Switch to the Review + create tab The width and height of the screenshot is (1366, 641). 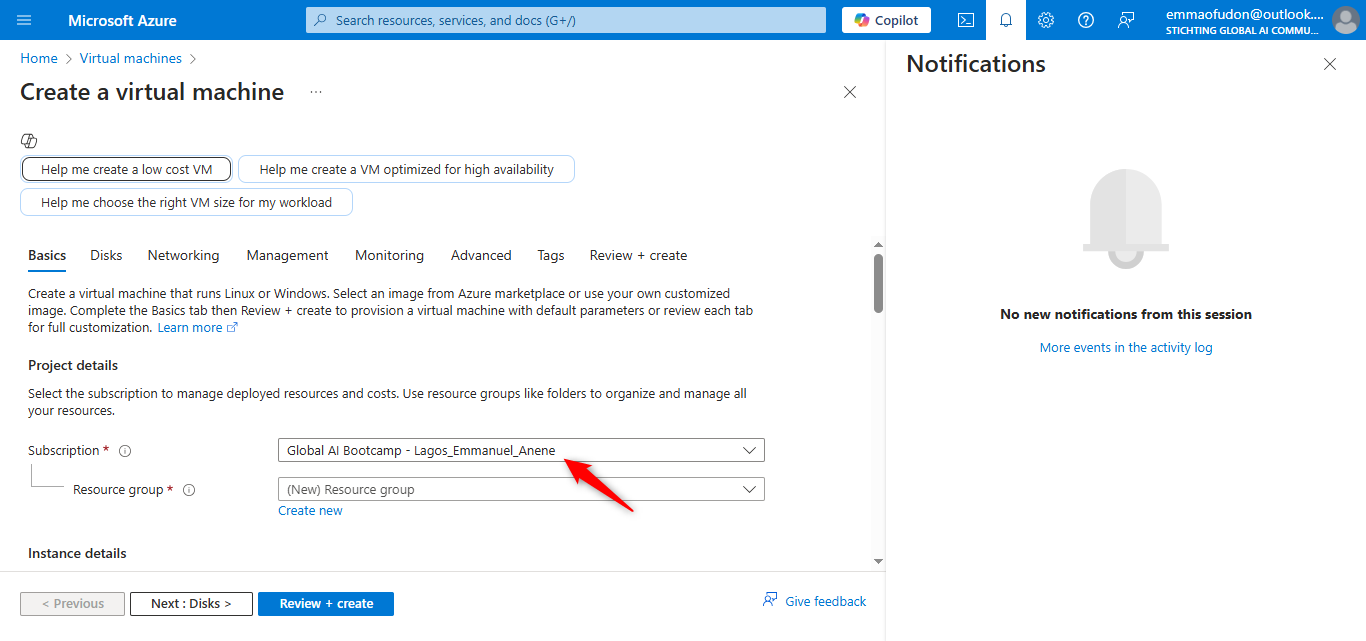point(638,255)
